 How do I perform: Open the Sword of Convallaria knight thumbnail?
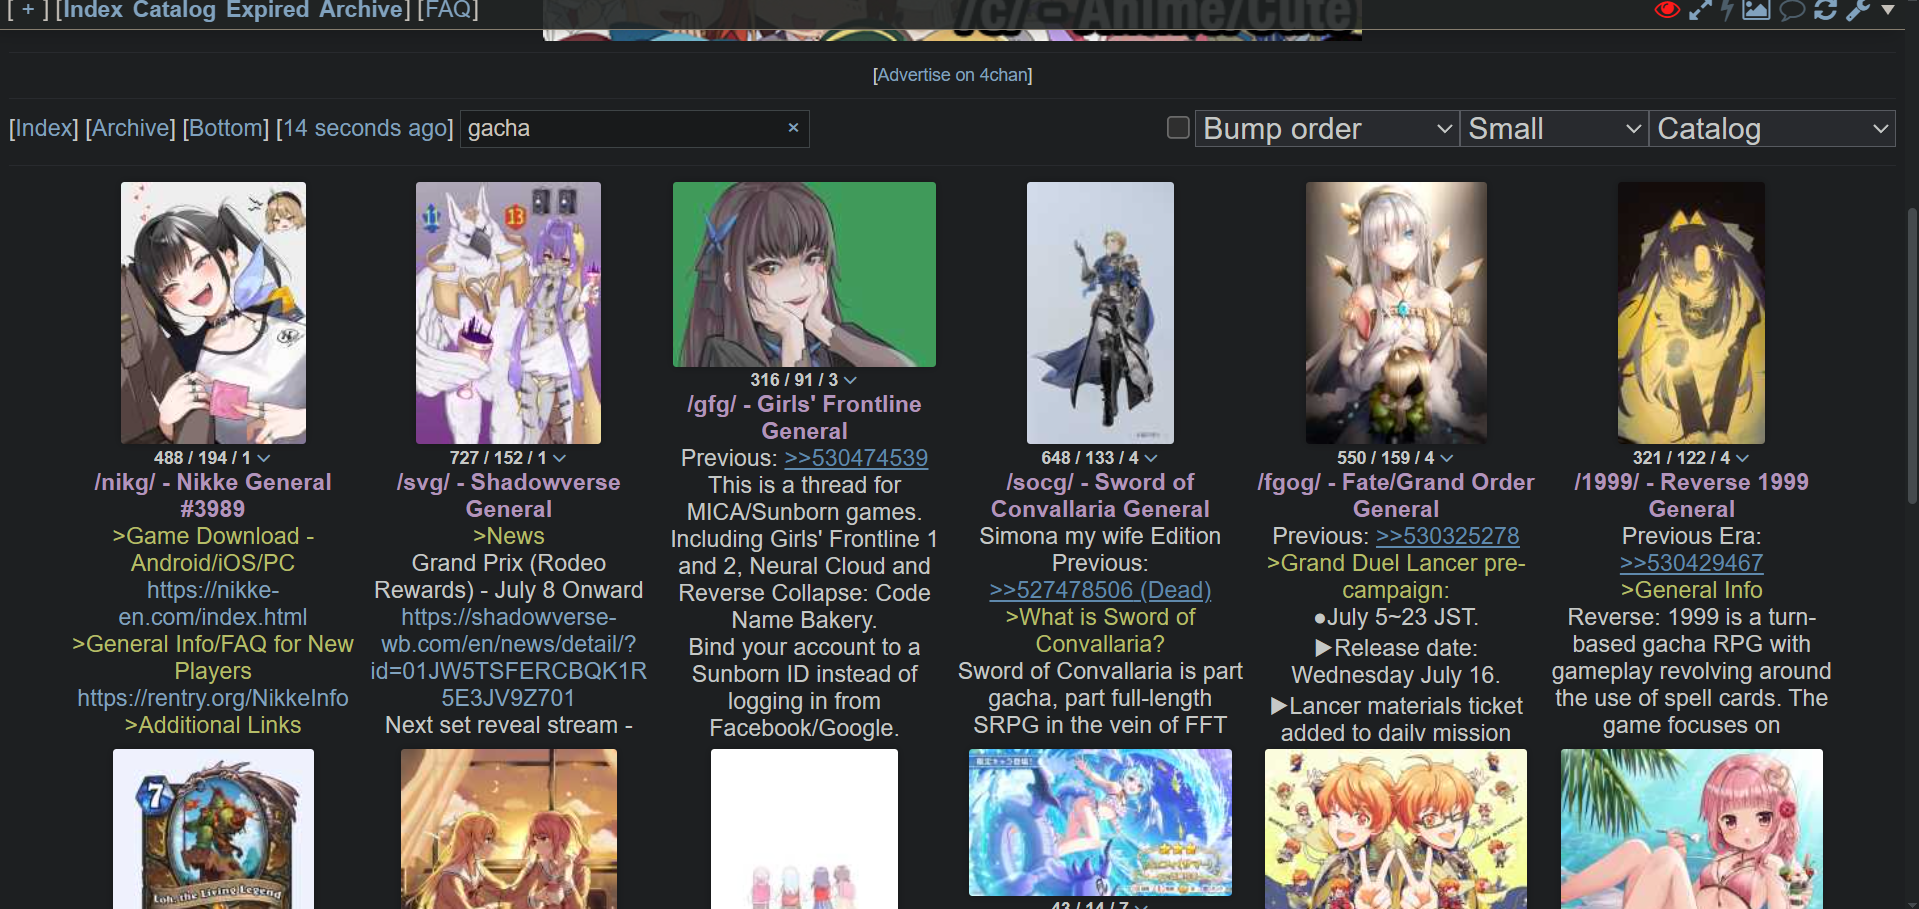(x=1100, y=312)
